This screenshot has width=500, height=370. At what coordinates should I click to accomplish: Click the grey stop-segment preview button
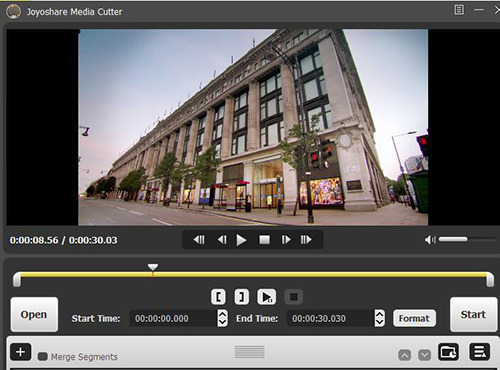[294, 296]
